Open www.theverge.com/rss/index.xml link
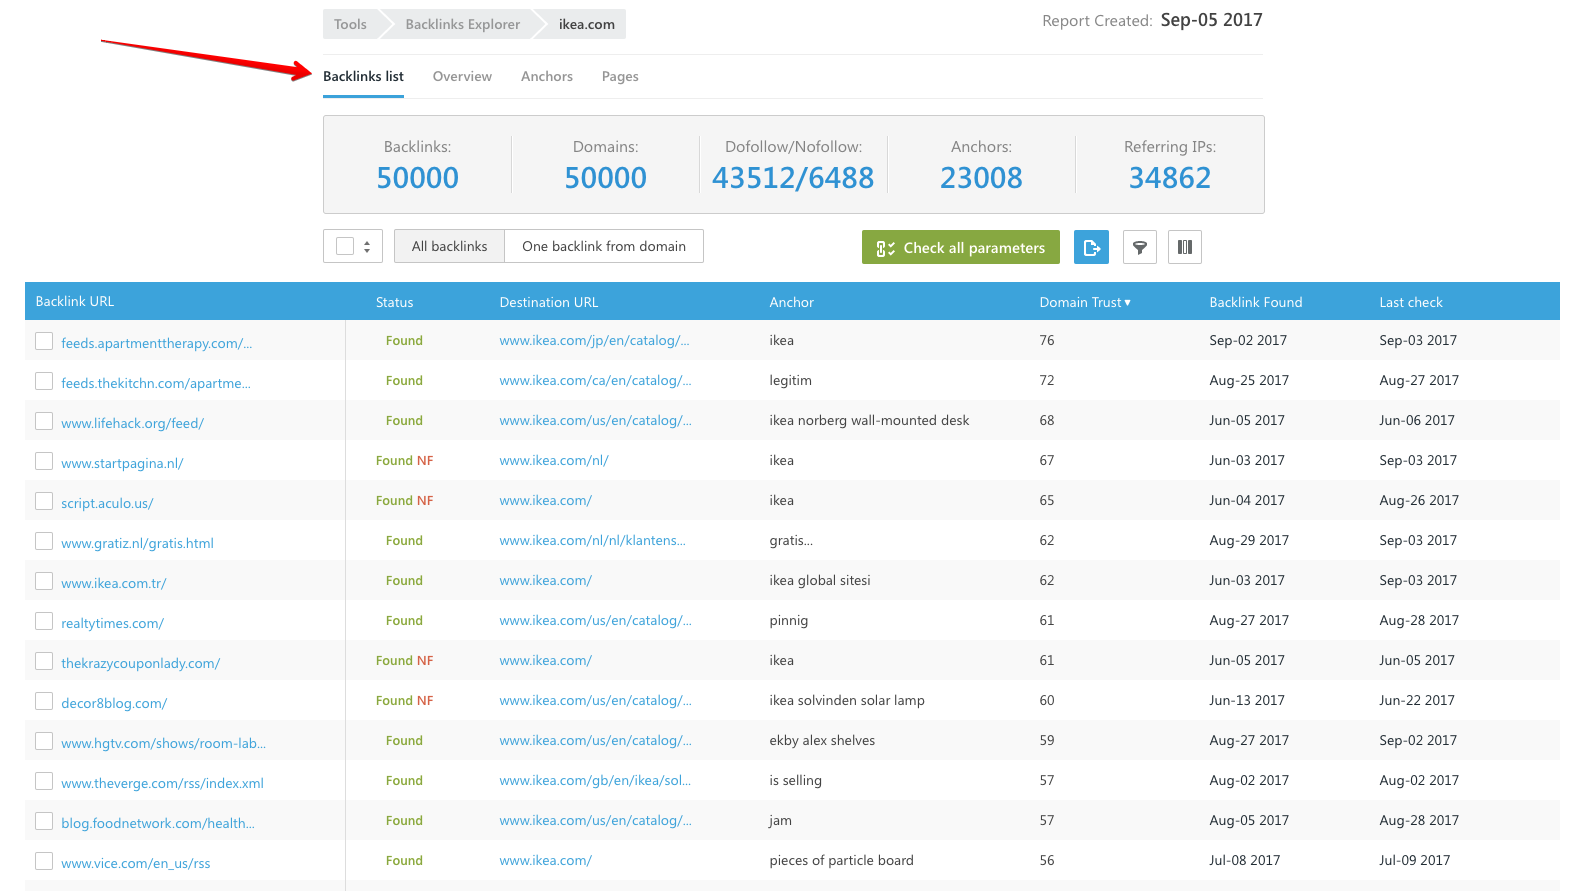The width and height of the screenshot is (1569, 891). pyautogui.click(x=162, y=783)
